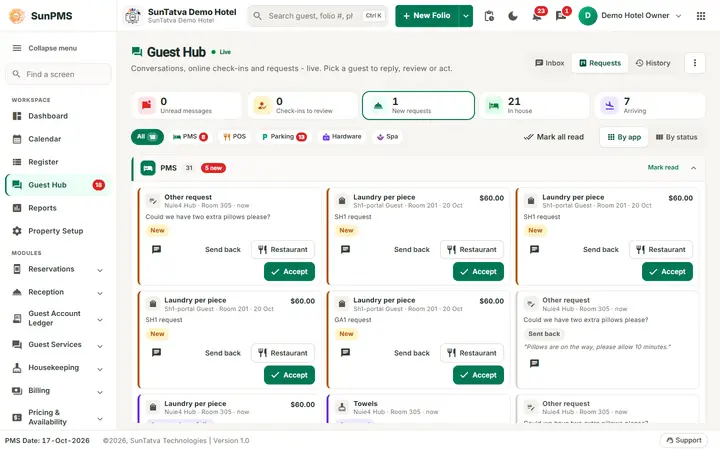This screenshot has width=720, height=450.
Task: Open Property Setup in the sidebar
Action: pyautogui.click(x=58, y=231)
